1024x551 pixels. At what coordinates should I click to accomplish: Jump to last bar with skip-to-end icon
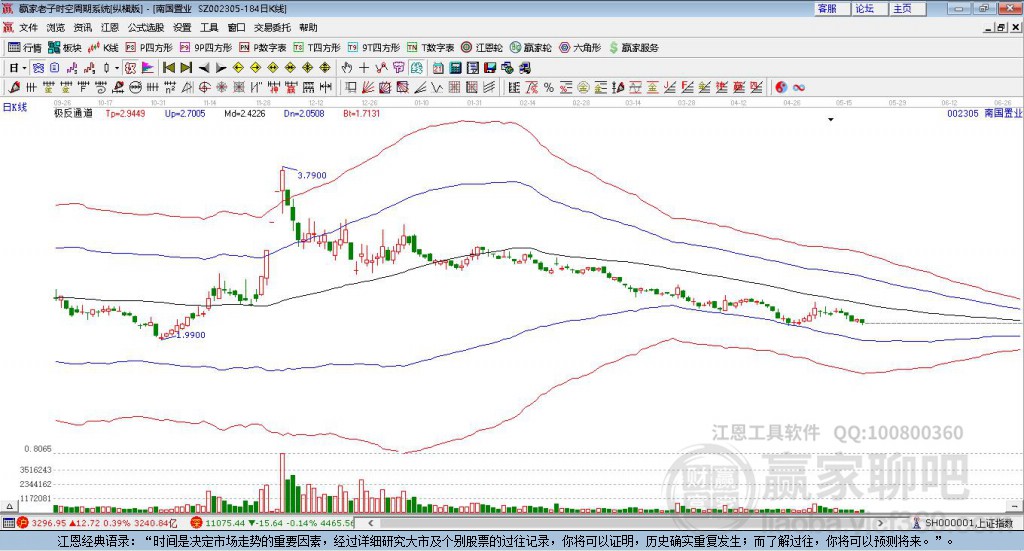[x=186, y=68]
